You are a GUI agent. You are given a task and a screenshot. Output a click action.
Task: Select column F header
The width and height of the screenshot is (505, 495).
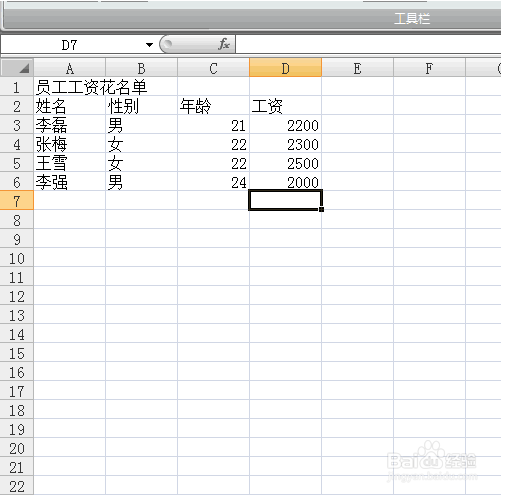click(x=430, y=68)
